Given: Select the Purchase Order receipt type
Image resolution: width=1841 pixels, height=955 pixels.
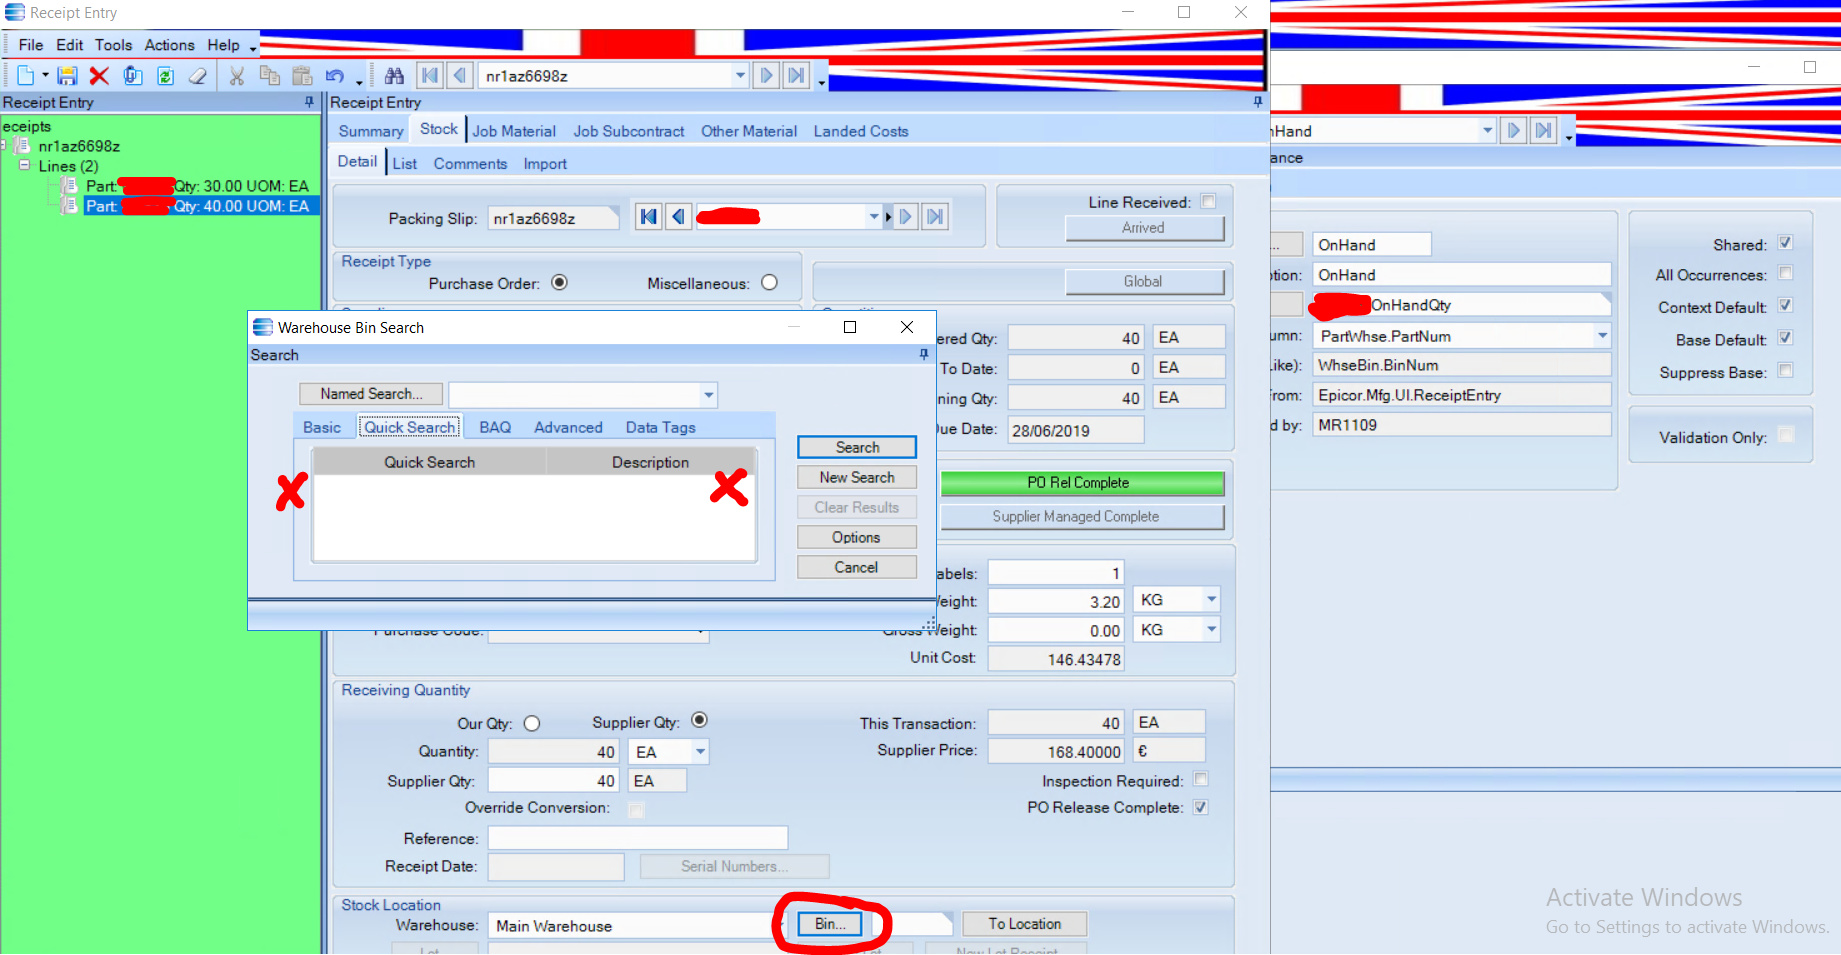Looking at the screenshot, I should tap(560, 283).
